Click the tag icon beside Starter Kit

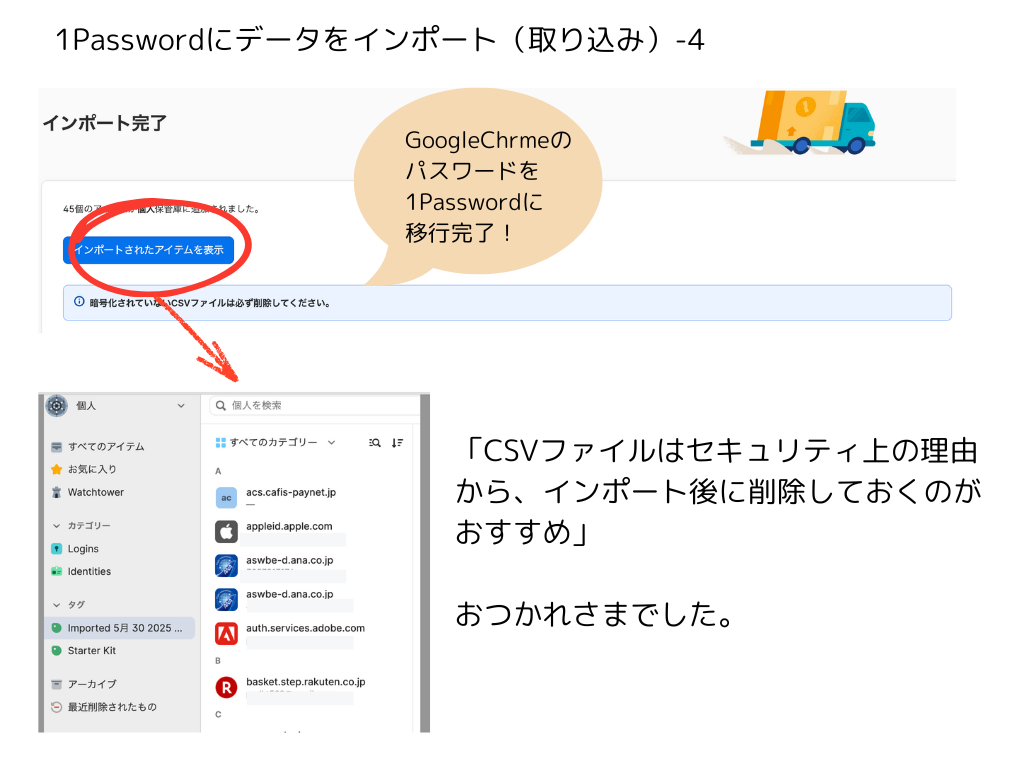[57, 650]
